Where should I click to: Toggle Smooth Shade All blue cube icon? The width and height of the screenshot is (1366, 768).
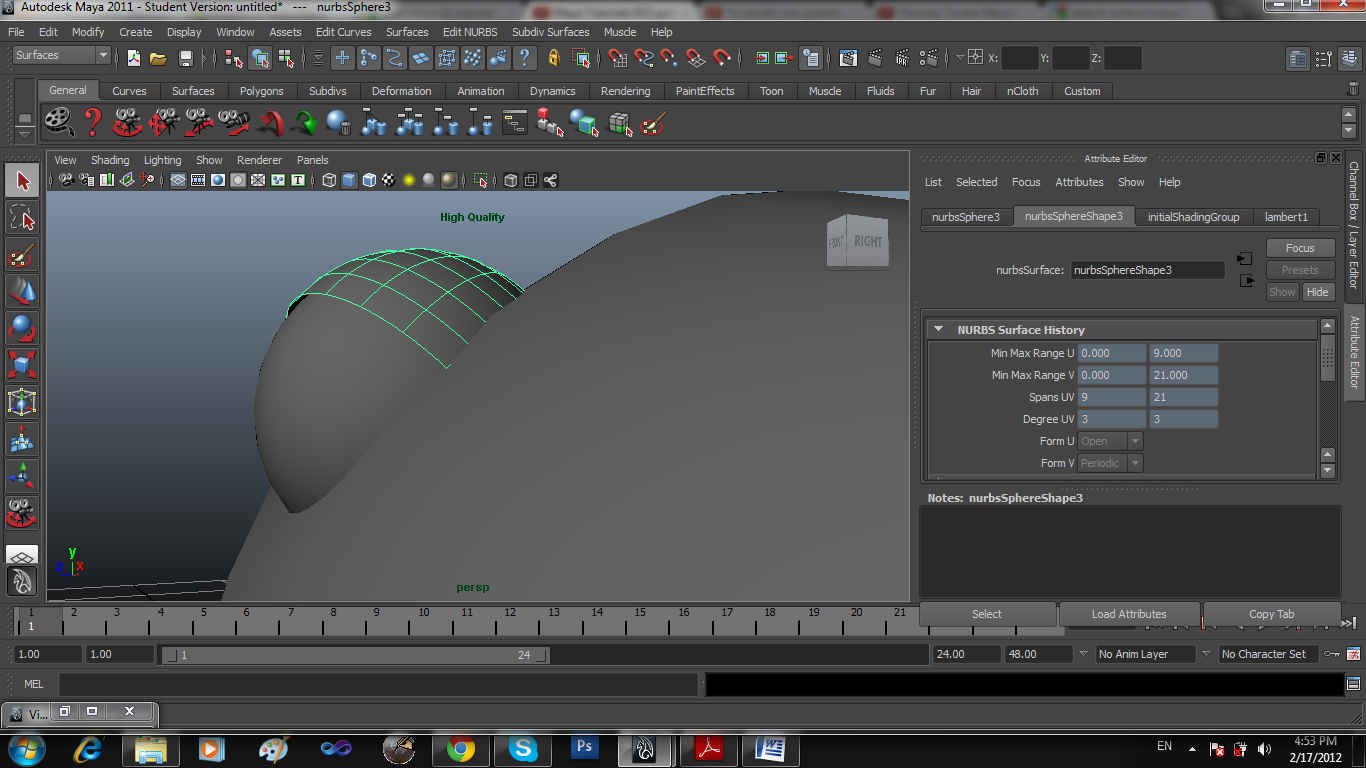coord(349,180)
